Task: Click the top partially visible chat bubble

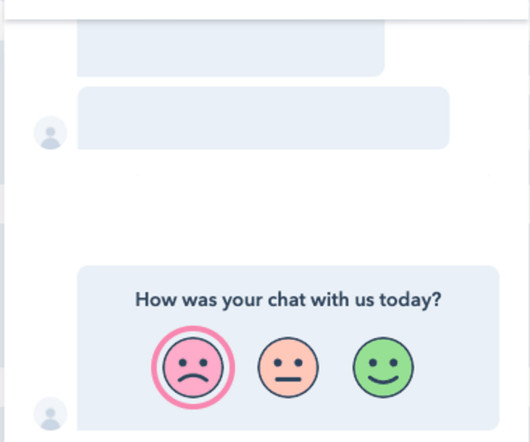Action: [231, 48]
